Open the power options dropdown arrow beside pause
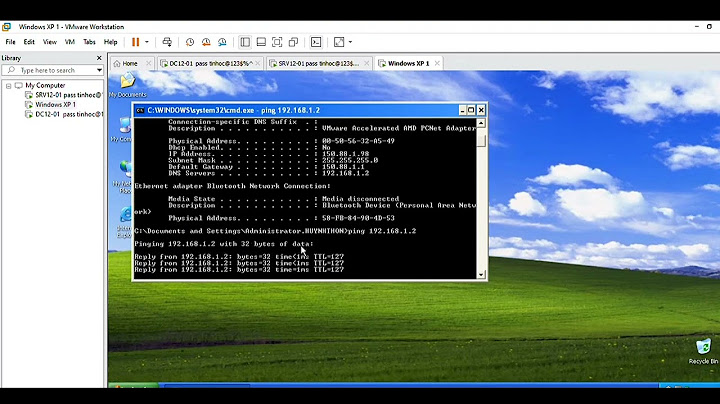This screenshot has width=720, height=404. pyautogui.click(x=147, y=42)
